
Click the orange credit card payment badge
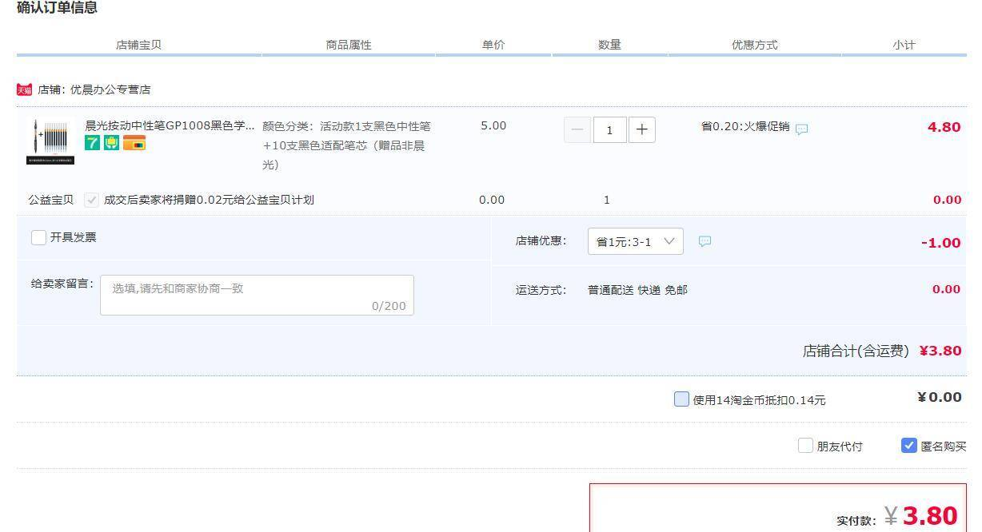click(x=134, y=144)
